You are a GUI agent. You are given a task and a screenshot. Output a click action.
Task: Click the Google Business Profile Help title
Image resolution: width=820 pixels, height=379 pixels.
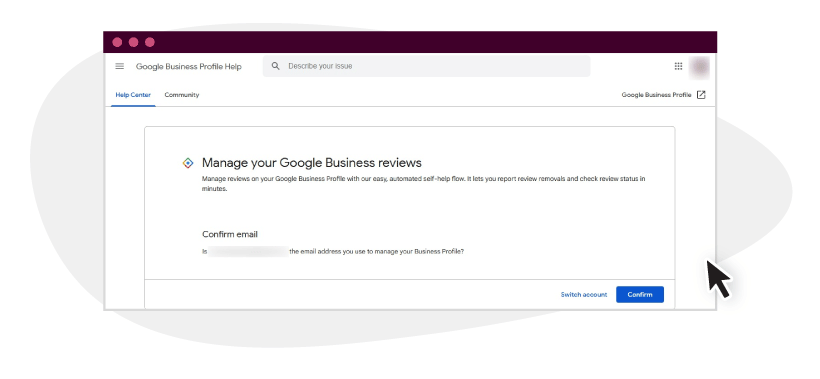click(189, 66)
